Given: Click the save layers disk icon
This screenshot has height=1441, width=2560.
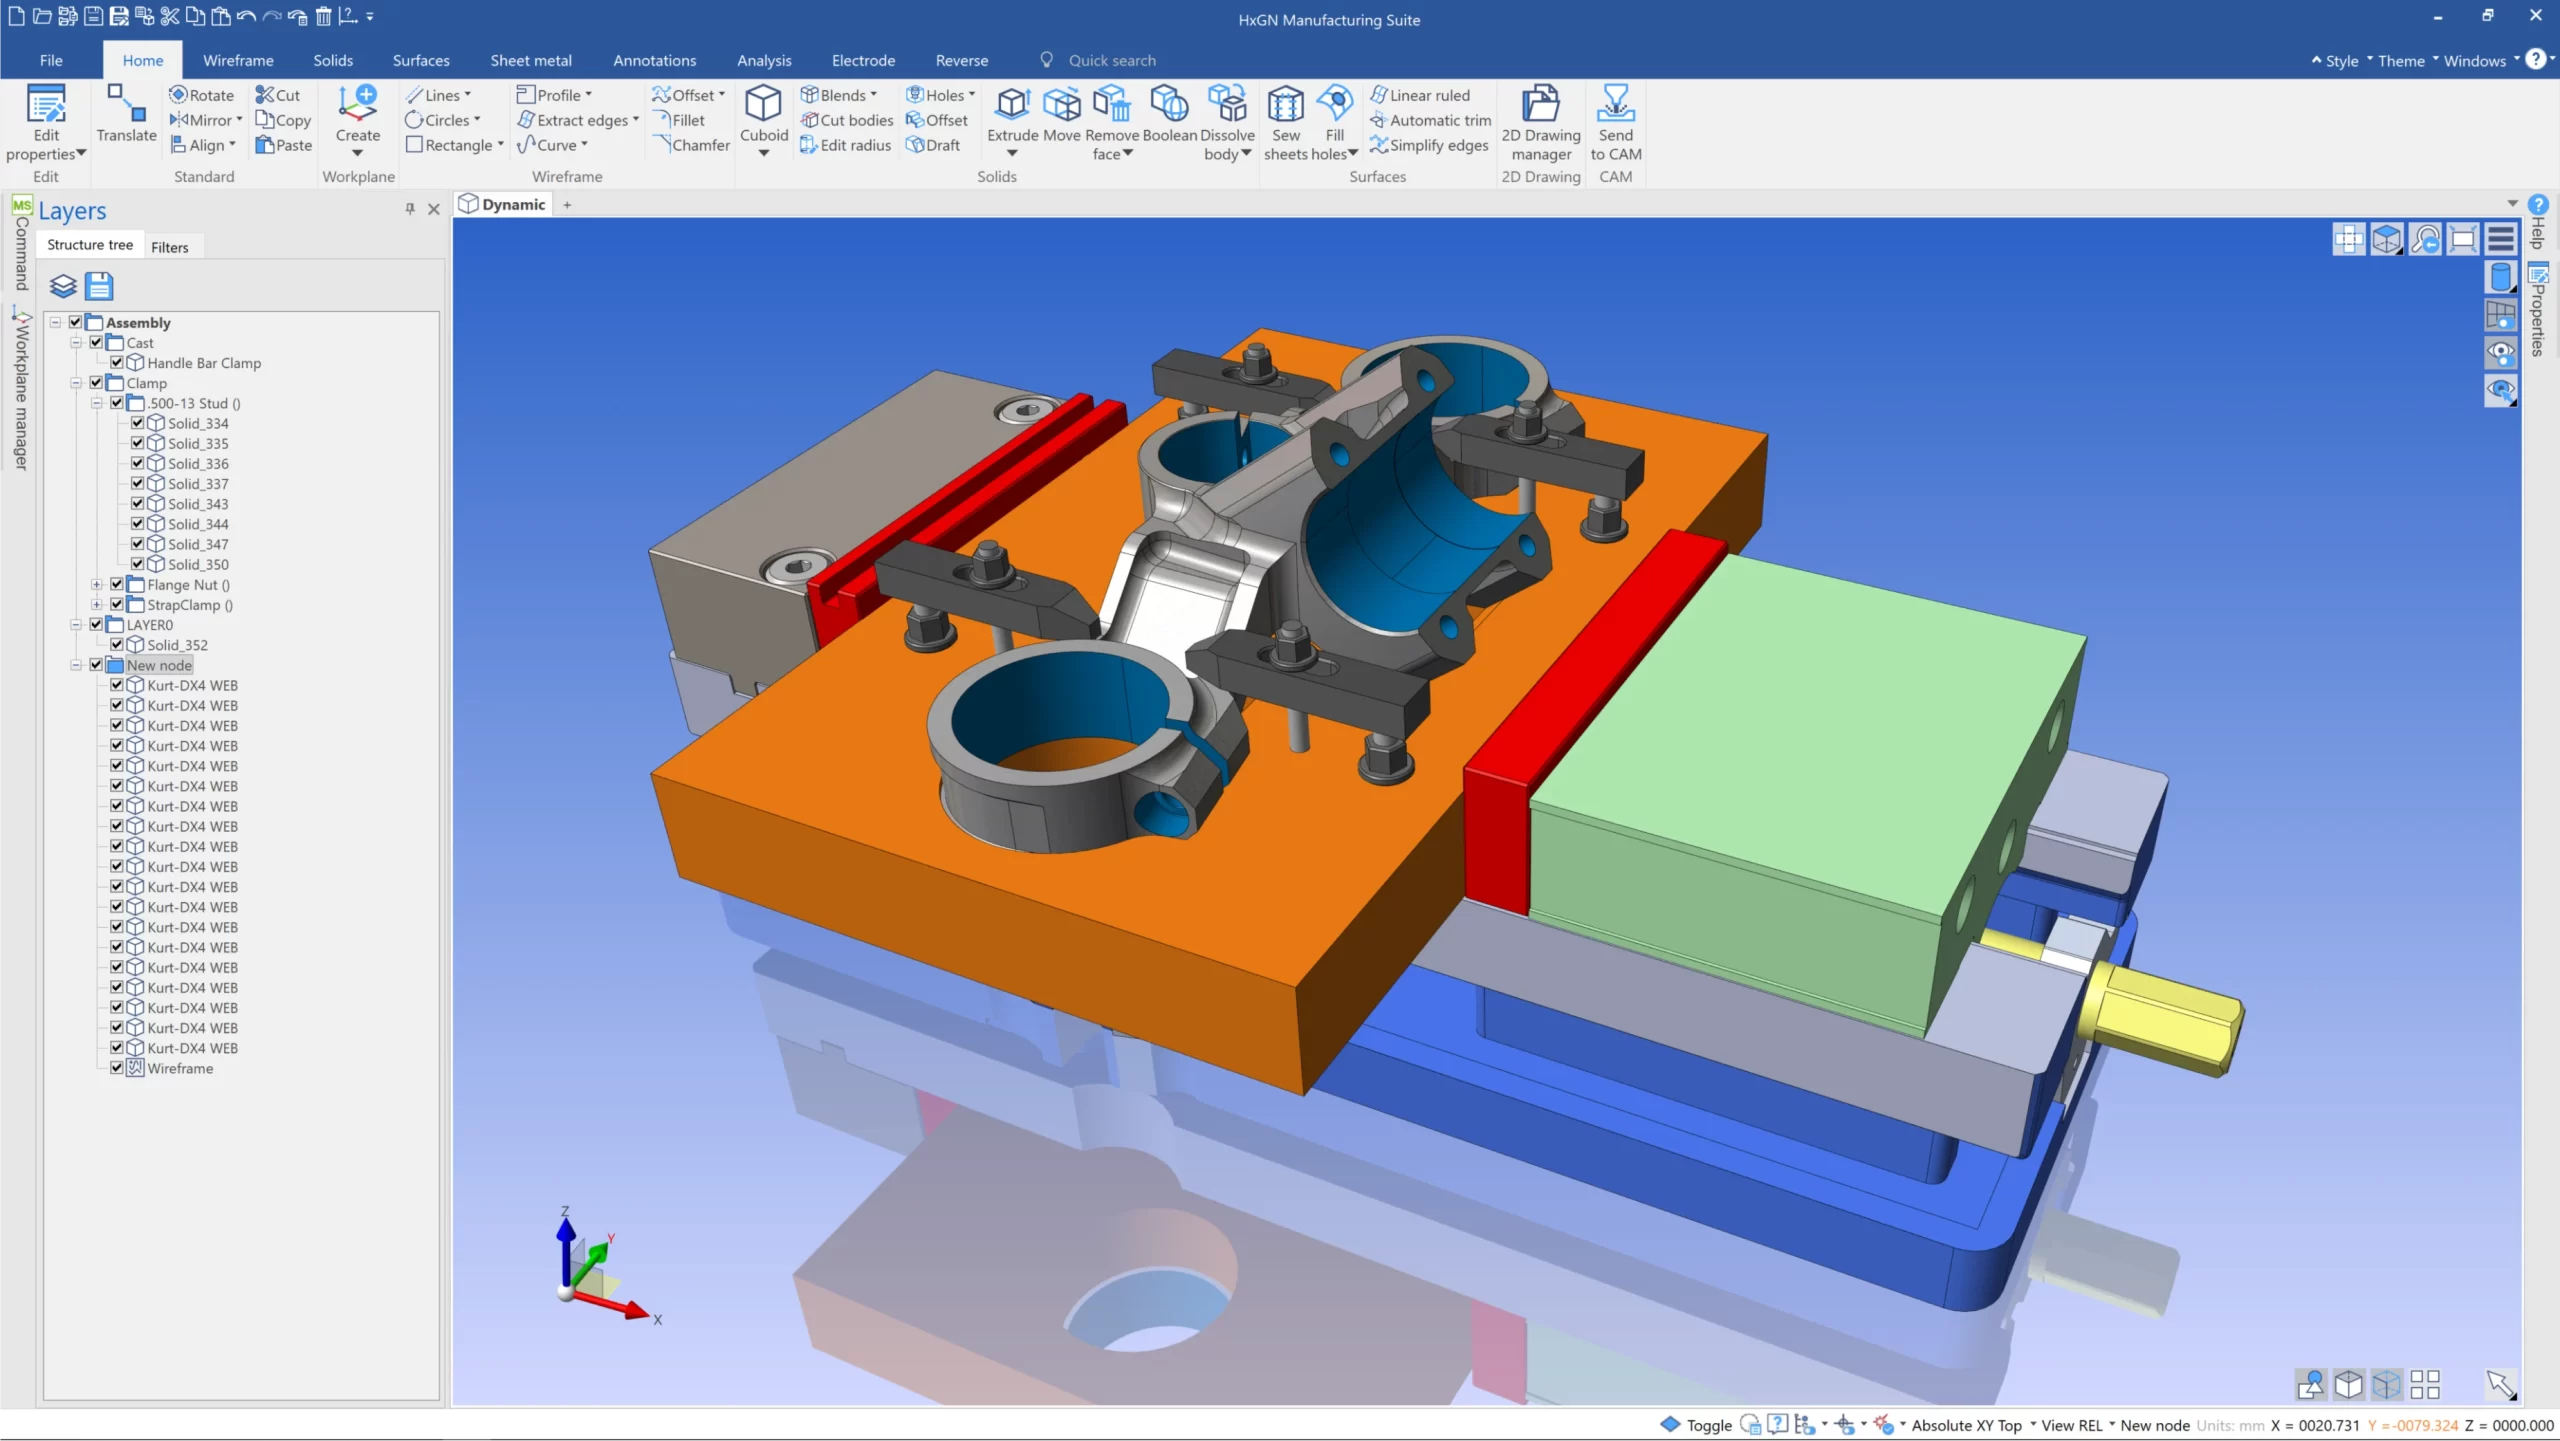Looking at the screenshot, I should point(99,286).
